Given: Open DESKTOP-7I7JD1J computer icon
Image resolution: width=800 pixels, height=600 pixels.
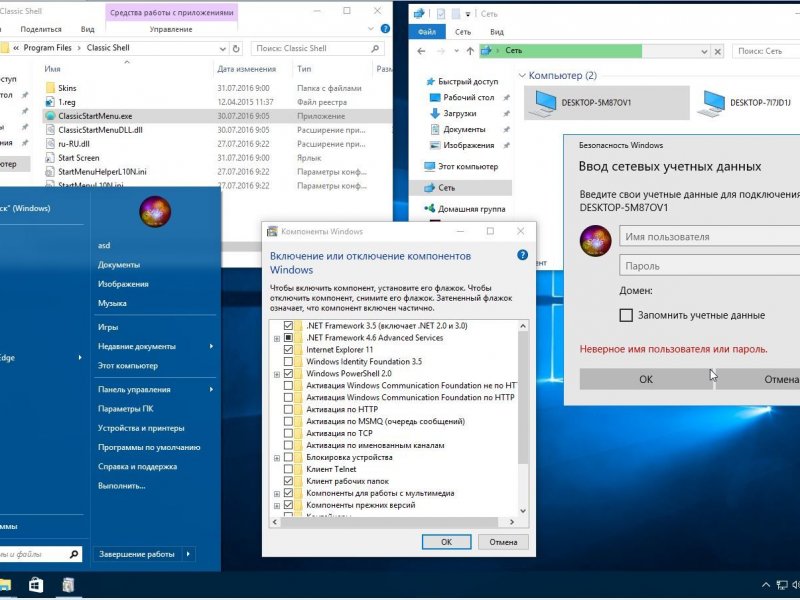Looking at the screenshot, I should [x=711, y=103].
